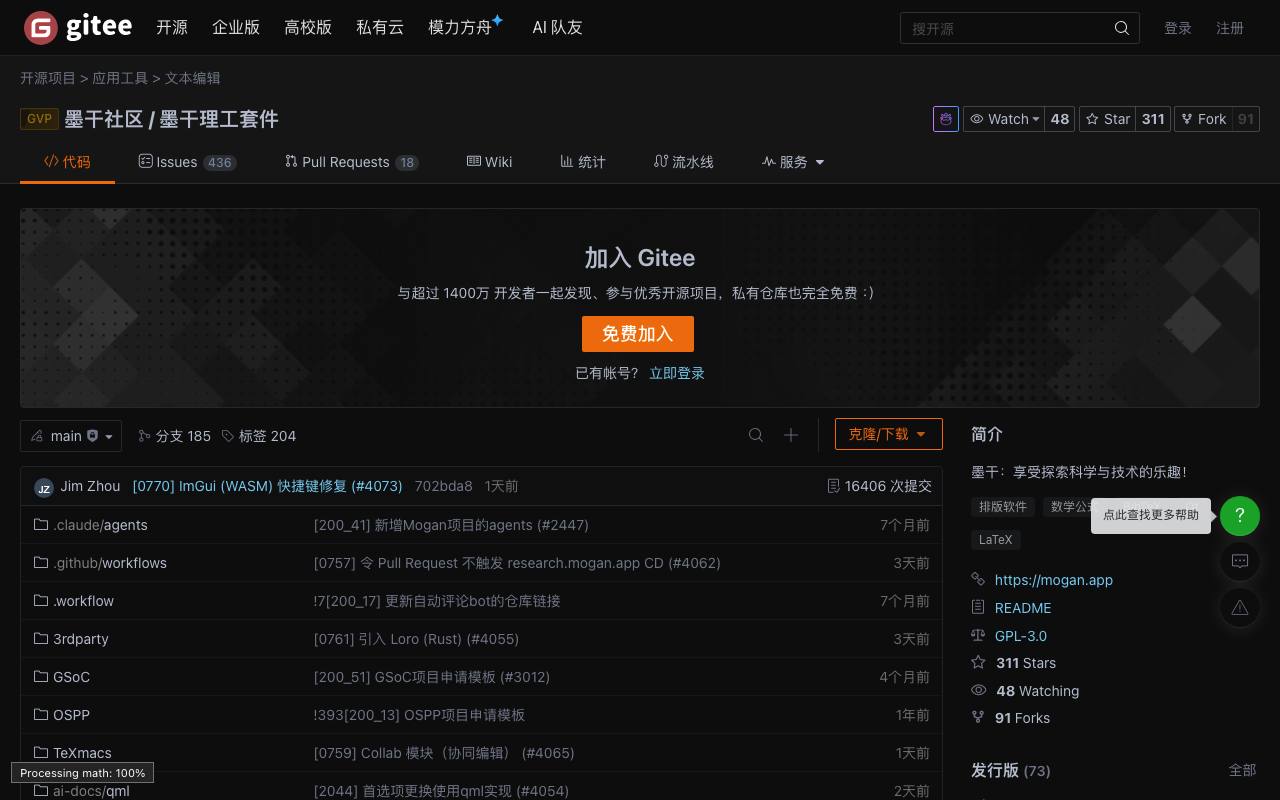The width and height of the screenshot is (1280, 800).
Task: Open the 分支 185 branches link
Action: tap(174, 436)
